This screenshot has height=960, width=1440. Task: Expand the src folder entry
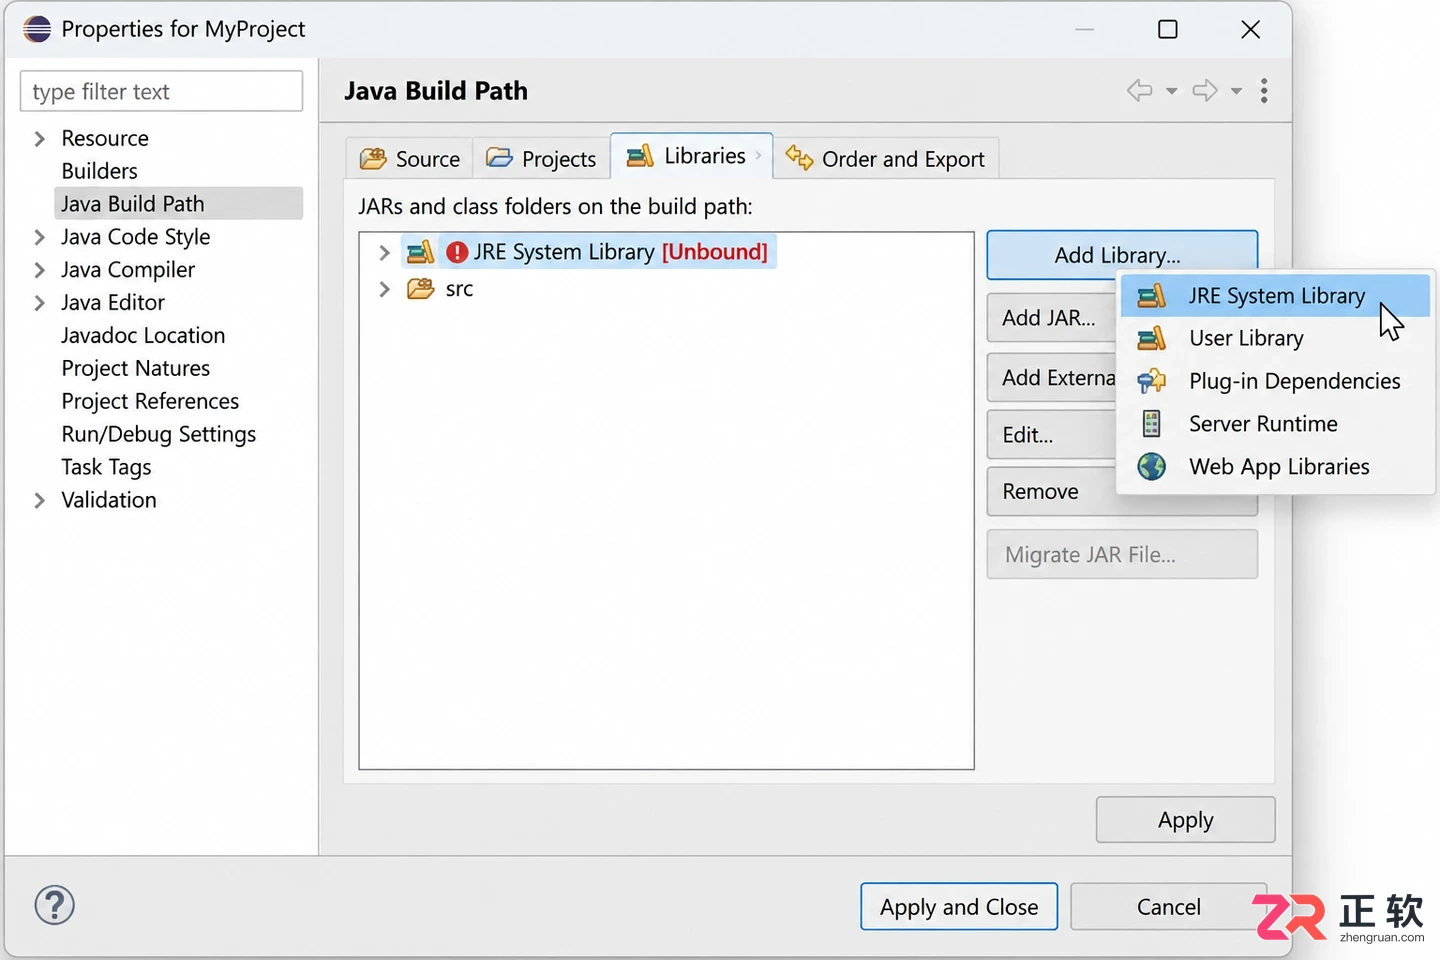[x=384, y=289]
